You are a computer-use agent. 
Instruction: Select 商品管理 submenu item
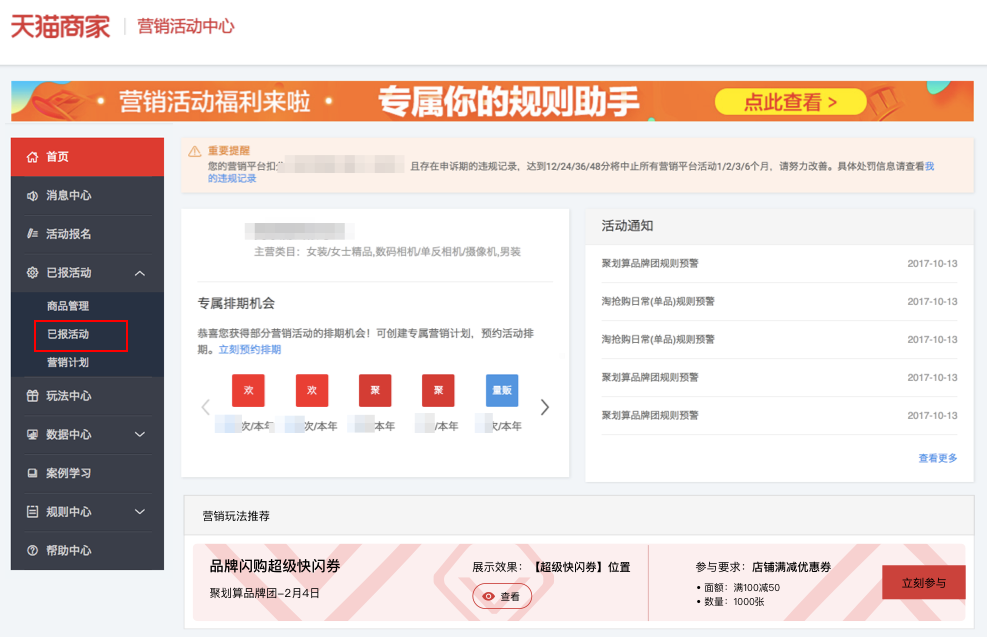[x=68, y=306]
